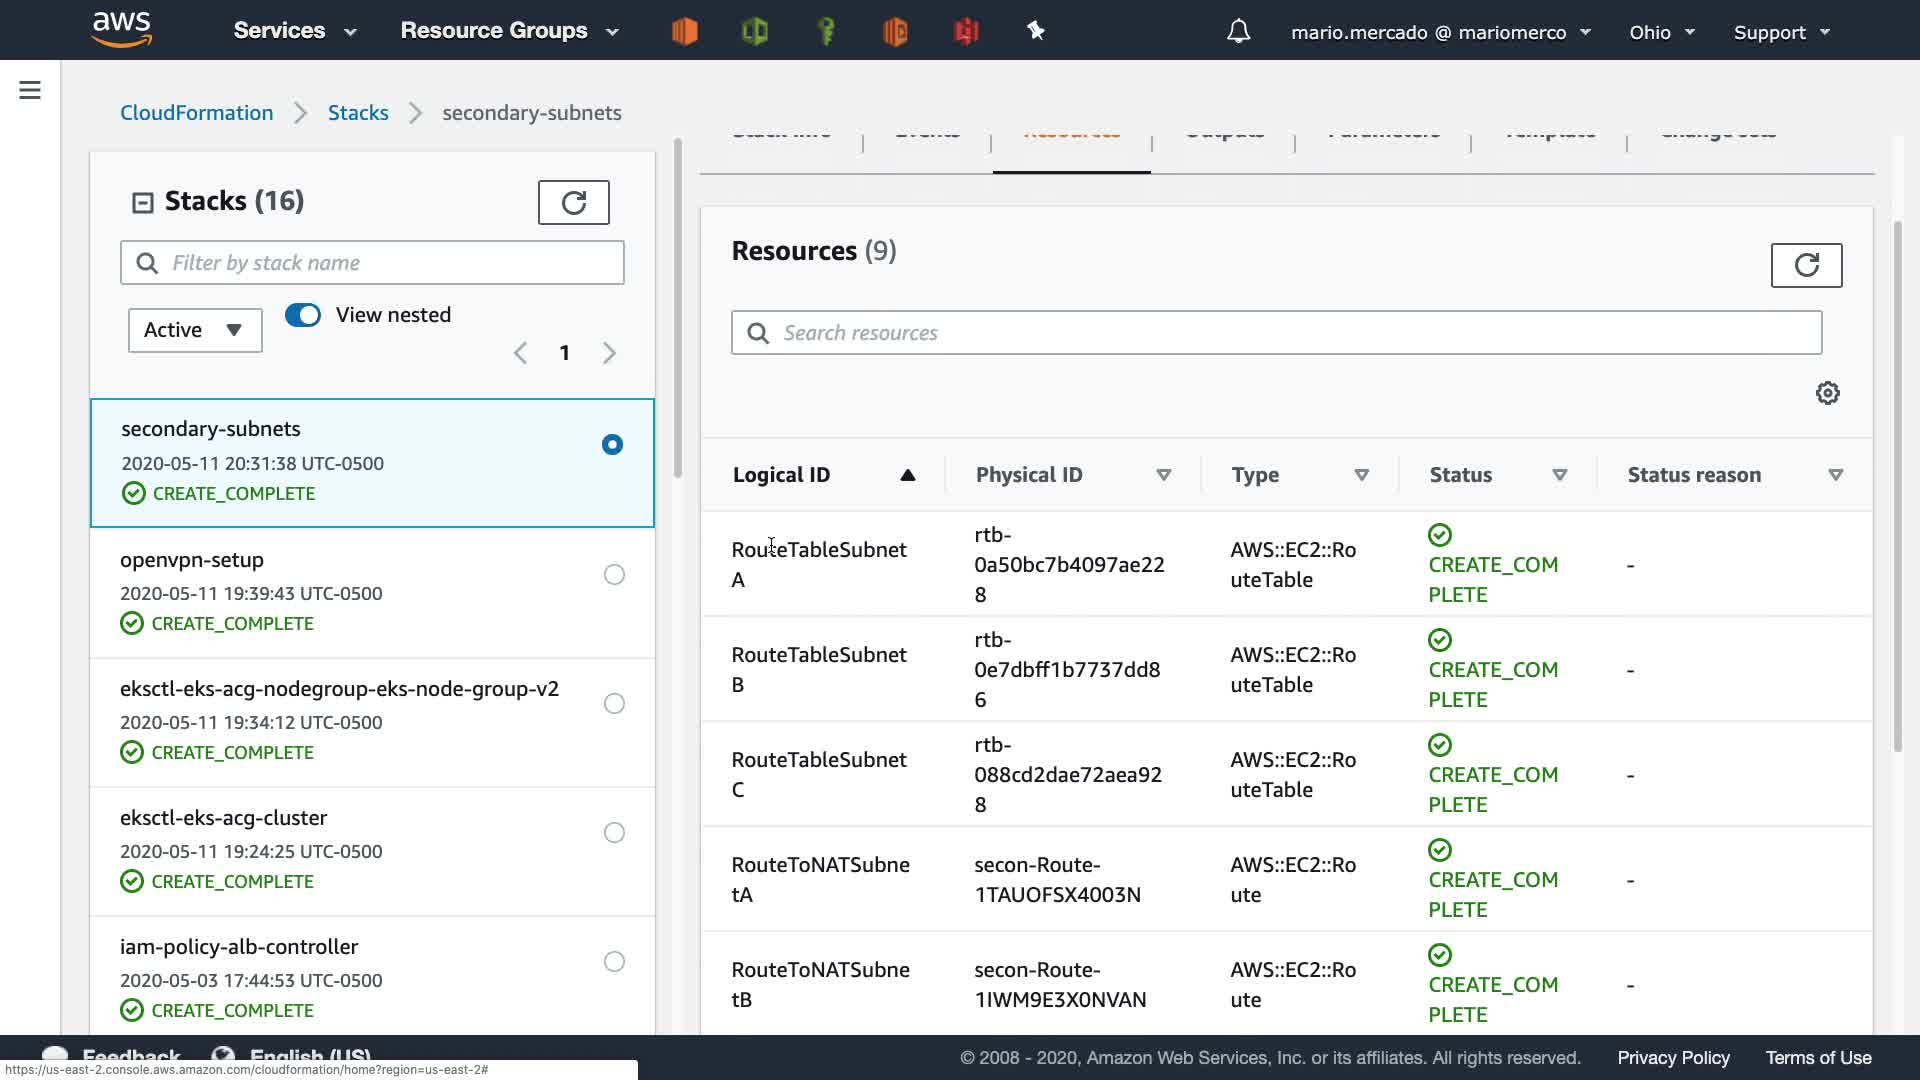The height and width of the screenshot is (1080, 1920).
Task: Open the Active status filter dropdown
Action: click(195, 330)
